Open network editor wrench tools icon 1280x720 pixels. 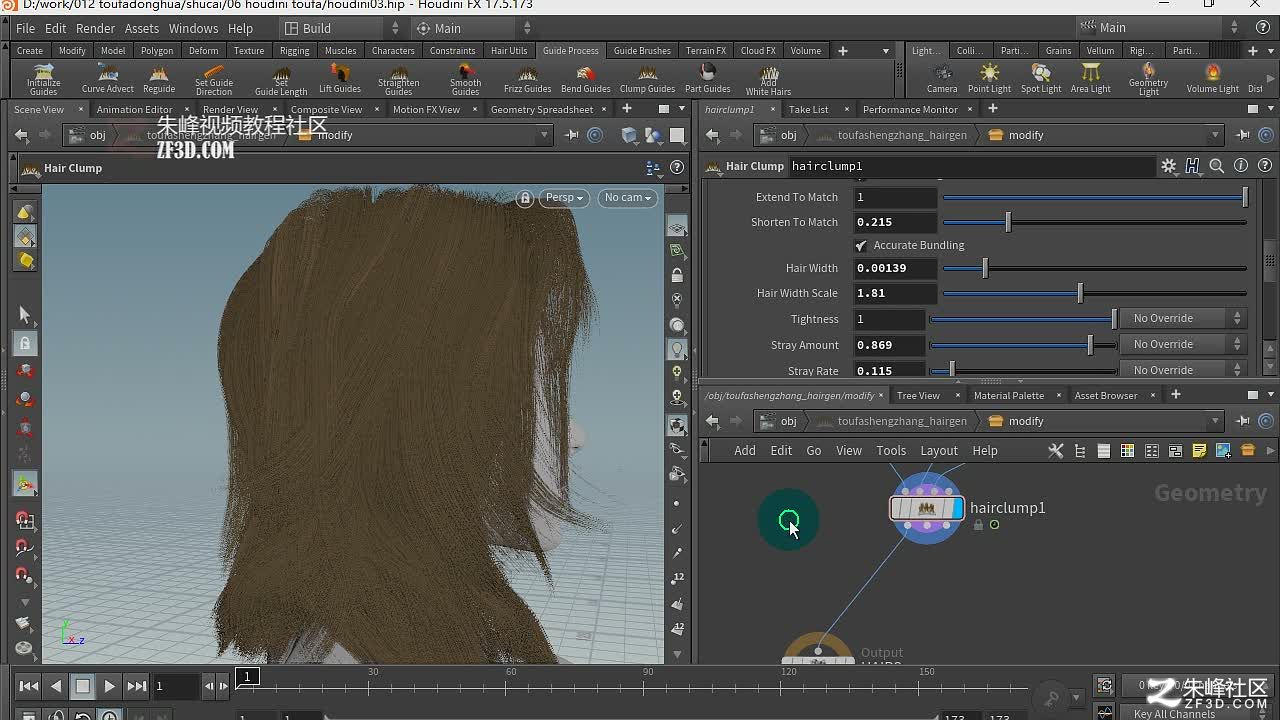click(x=1055, y=451)
